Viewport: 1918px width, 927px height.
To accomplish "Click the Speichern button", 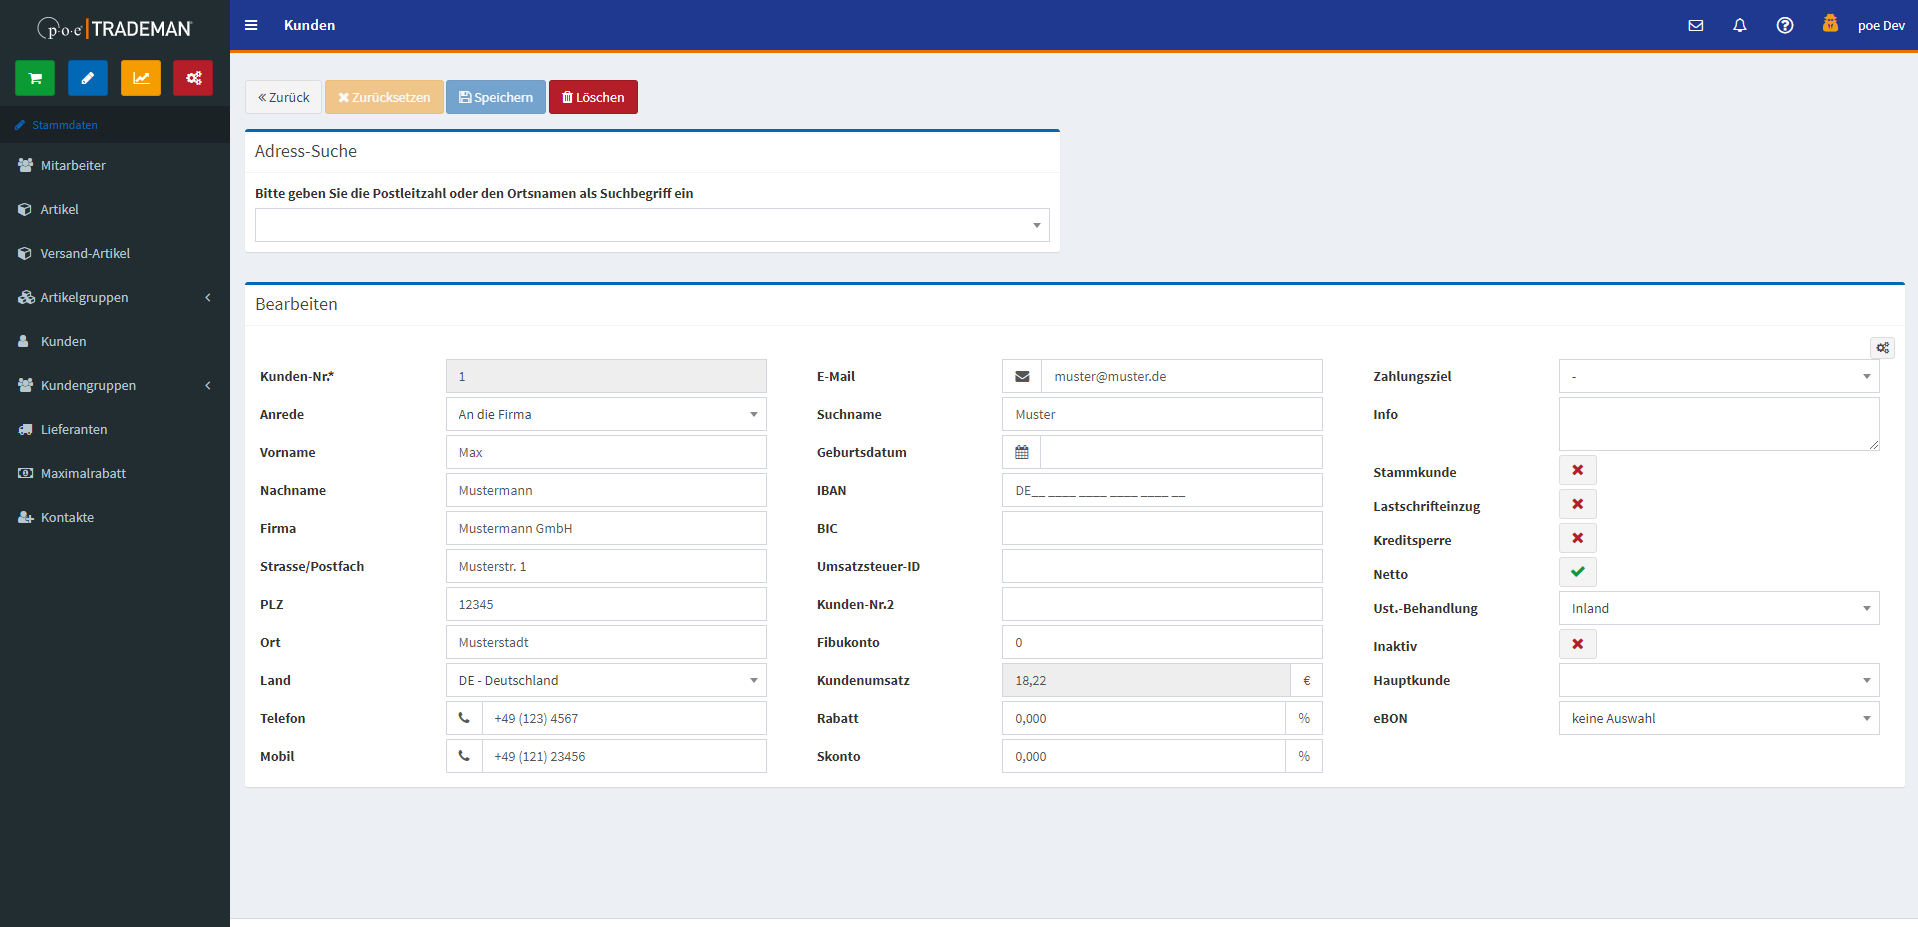I will [496, 97].
